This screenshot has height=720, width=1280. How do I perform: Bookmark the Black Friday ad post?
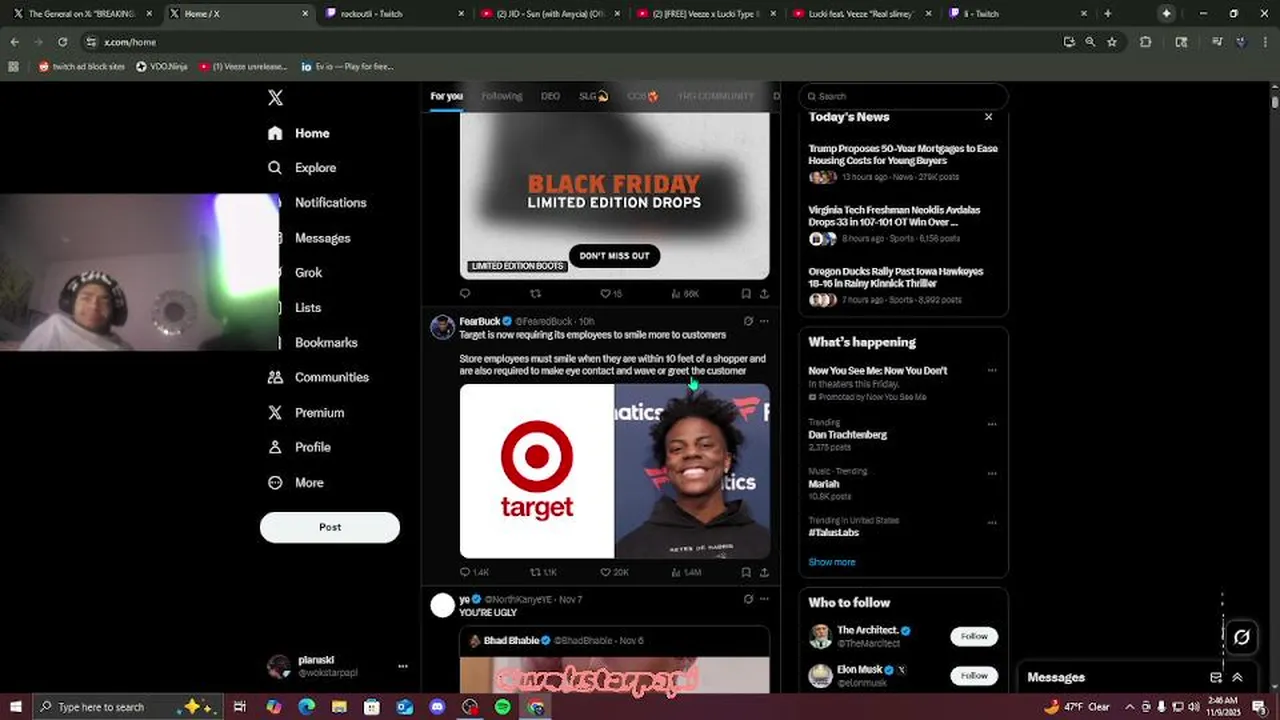746,294
